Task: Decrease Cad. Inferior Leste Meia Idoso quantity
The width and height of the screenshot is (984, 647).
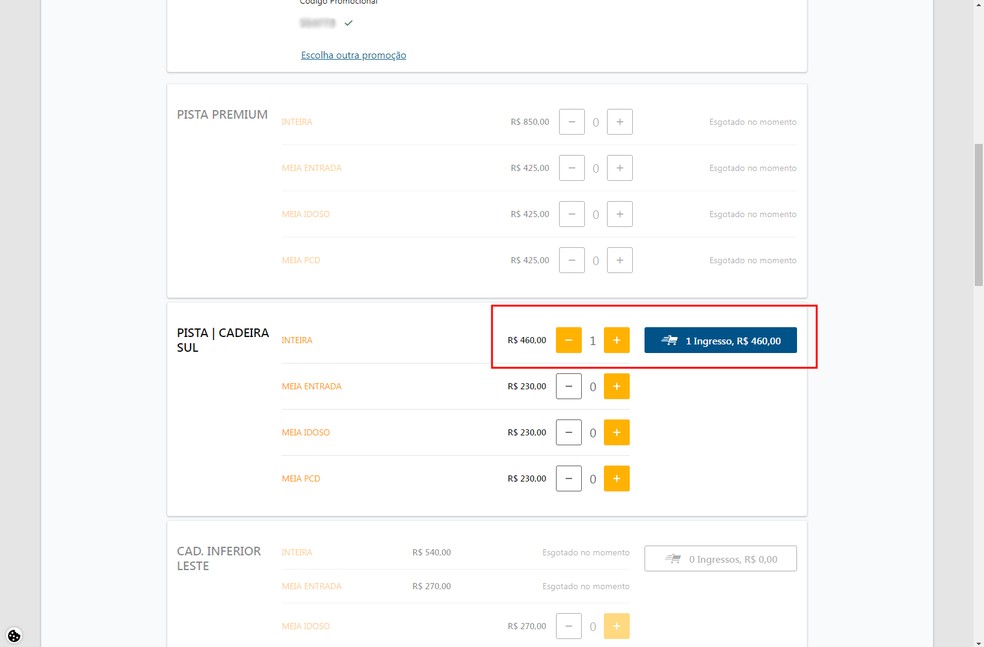Action: click(x=569, y=626)
